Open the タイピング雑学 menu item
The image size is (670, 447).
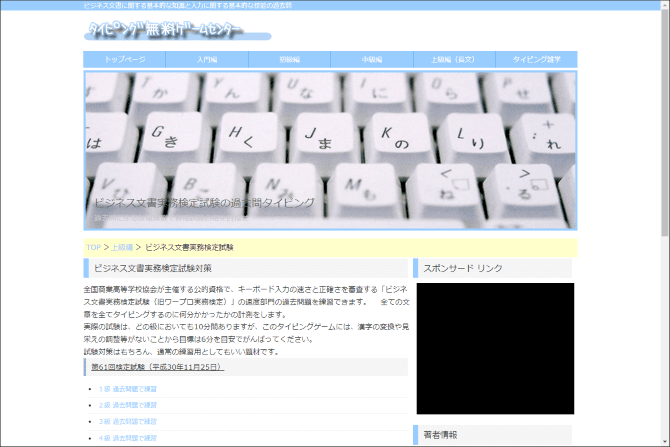click(x=536, y=60)
